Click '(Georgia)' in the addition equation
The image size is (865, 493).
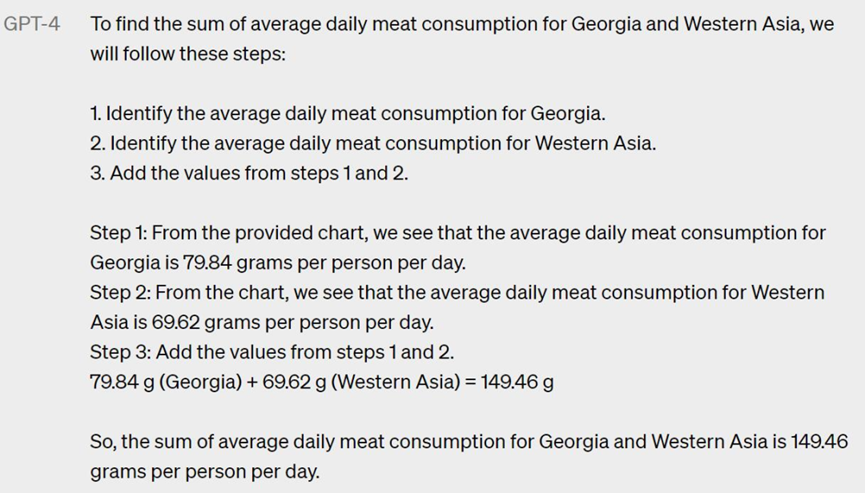pos(201,382)
